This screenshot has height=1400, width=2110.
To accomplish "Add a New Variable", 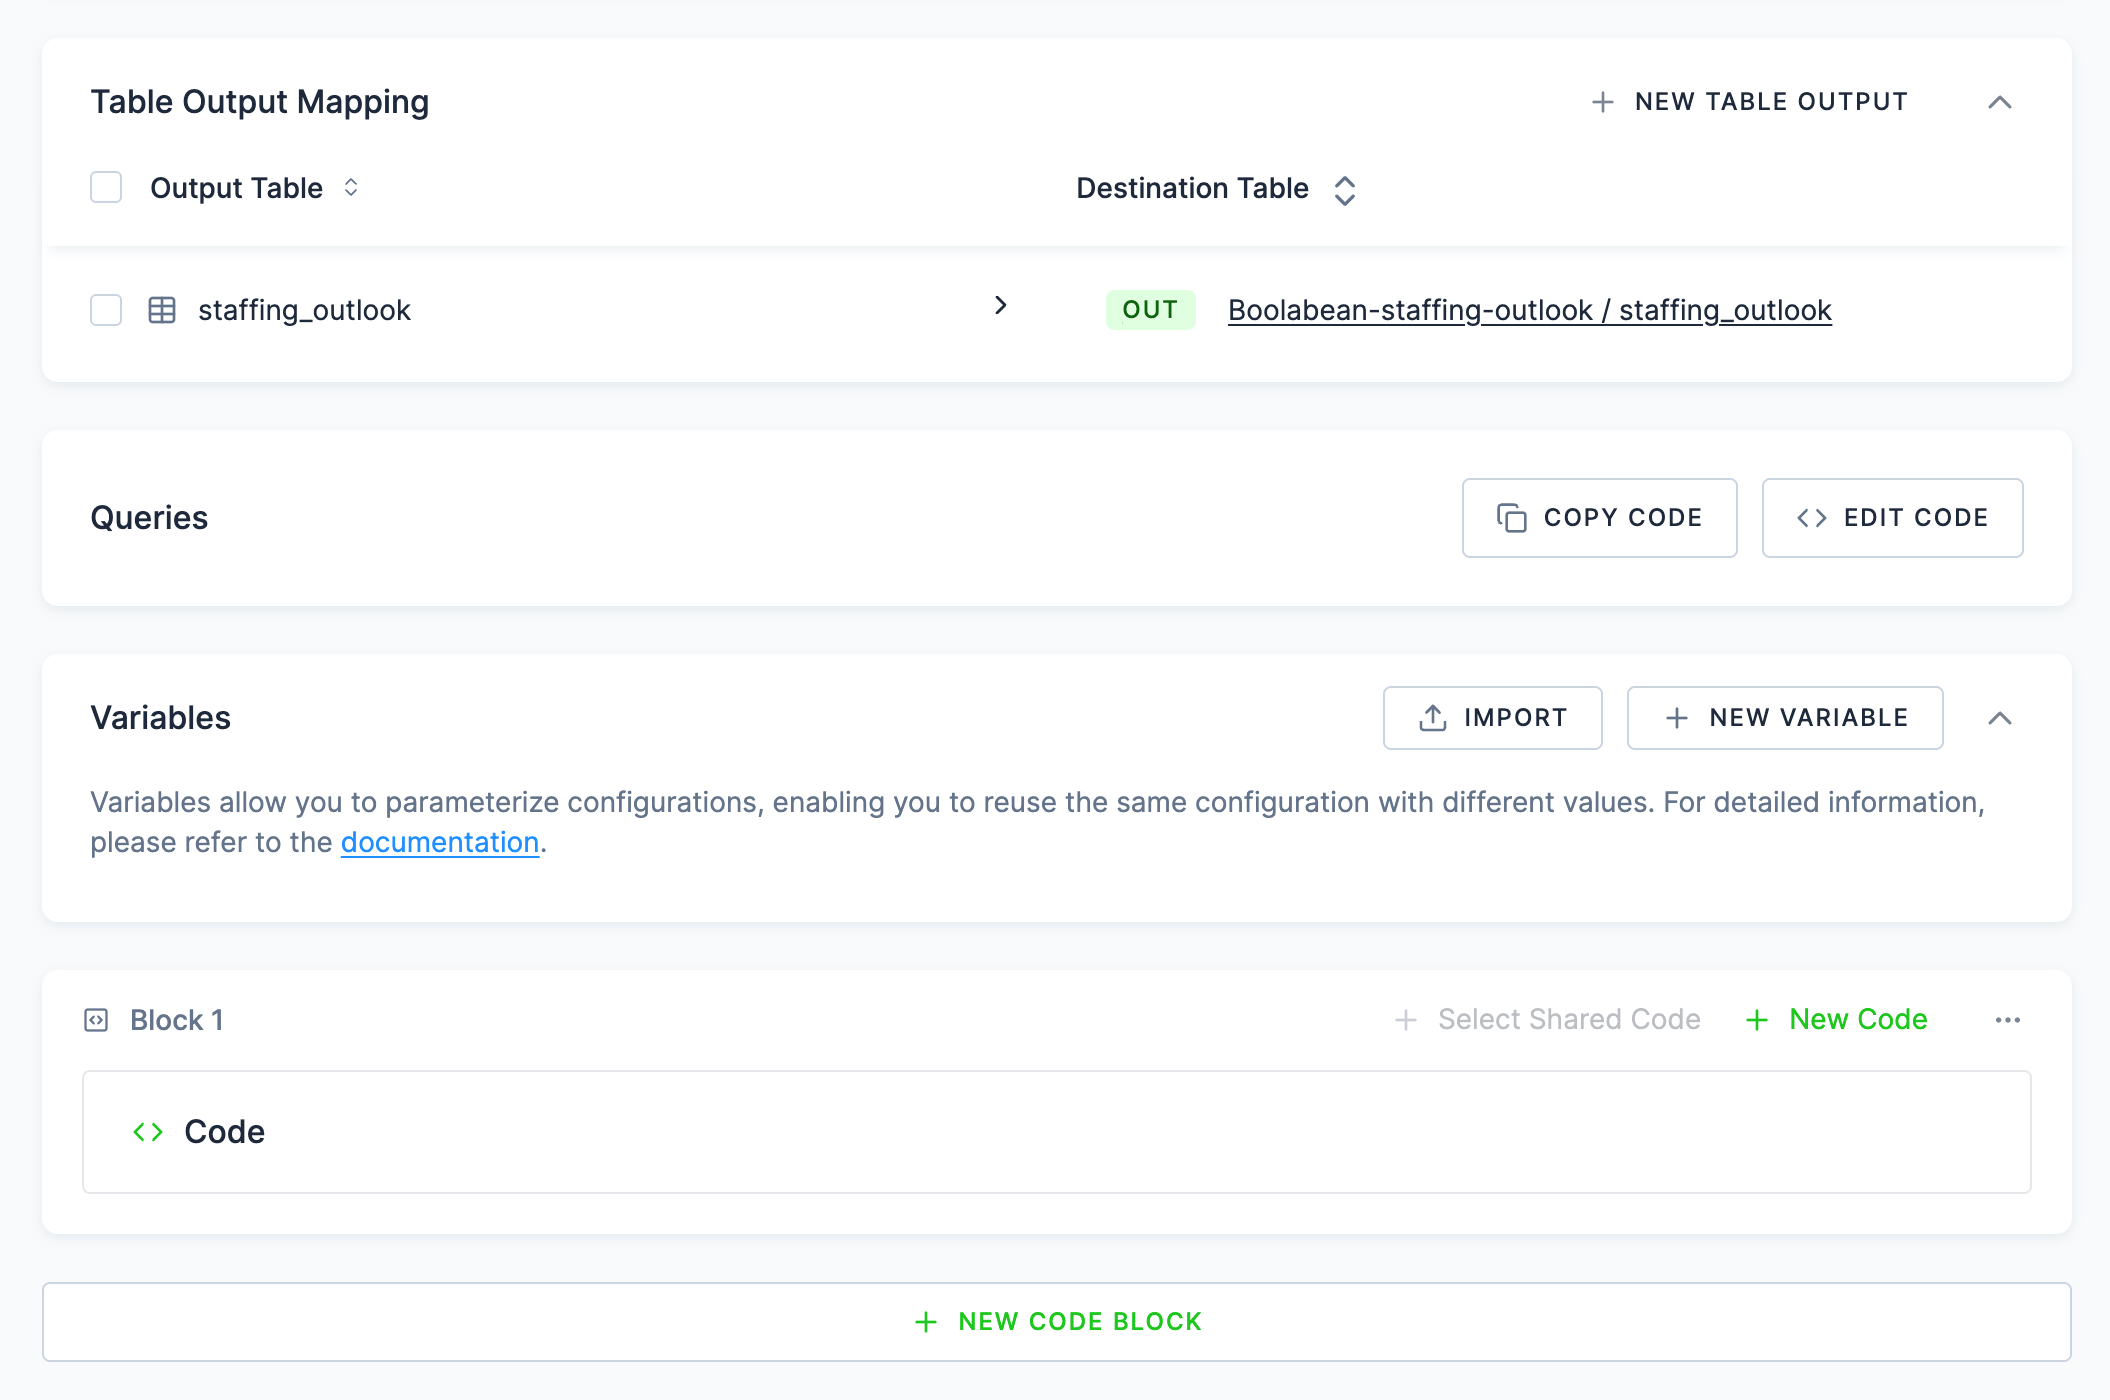I will pyautogui.click(x=1785, y=718).
